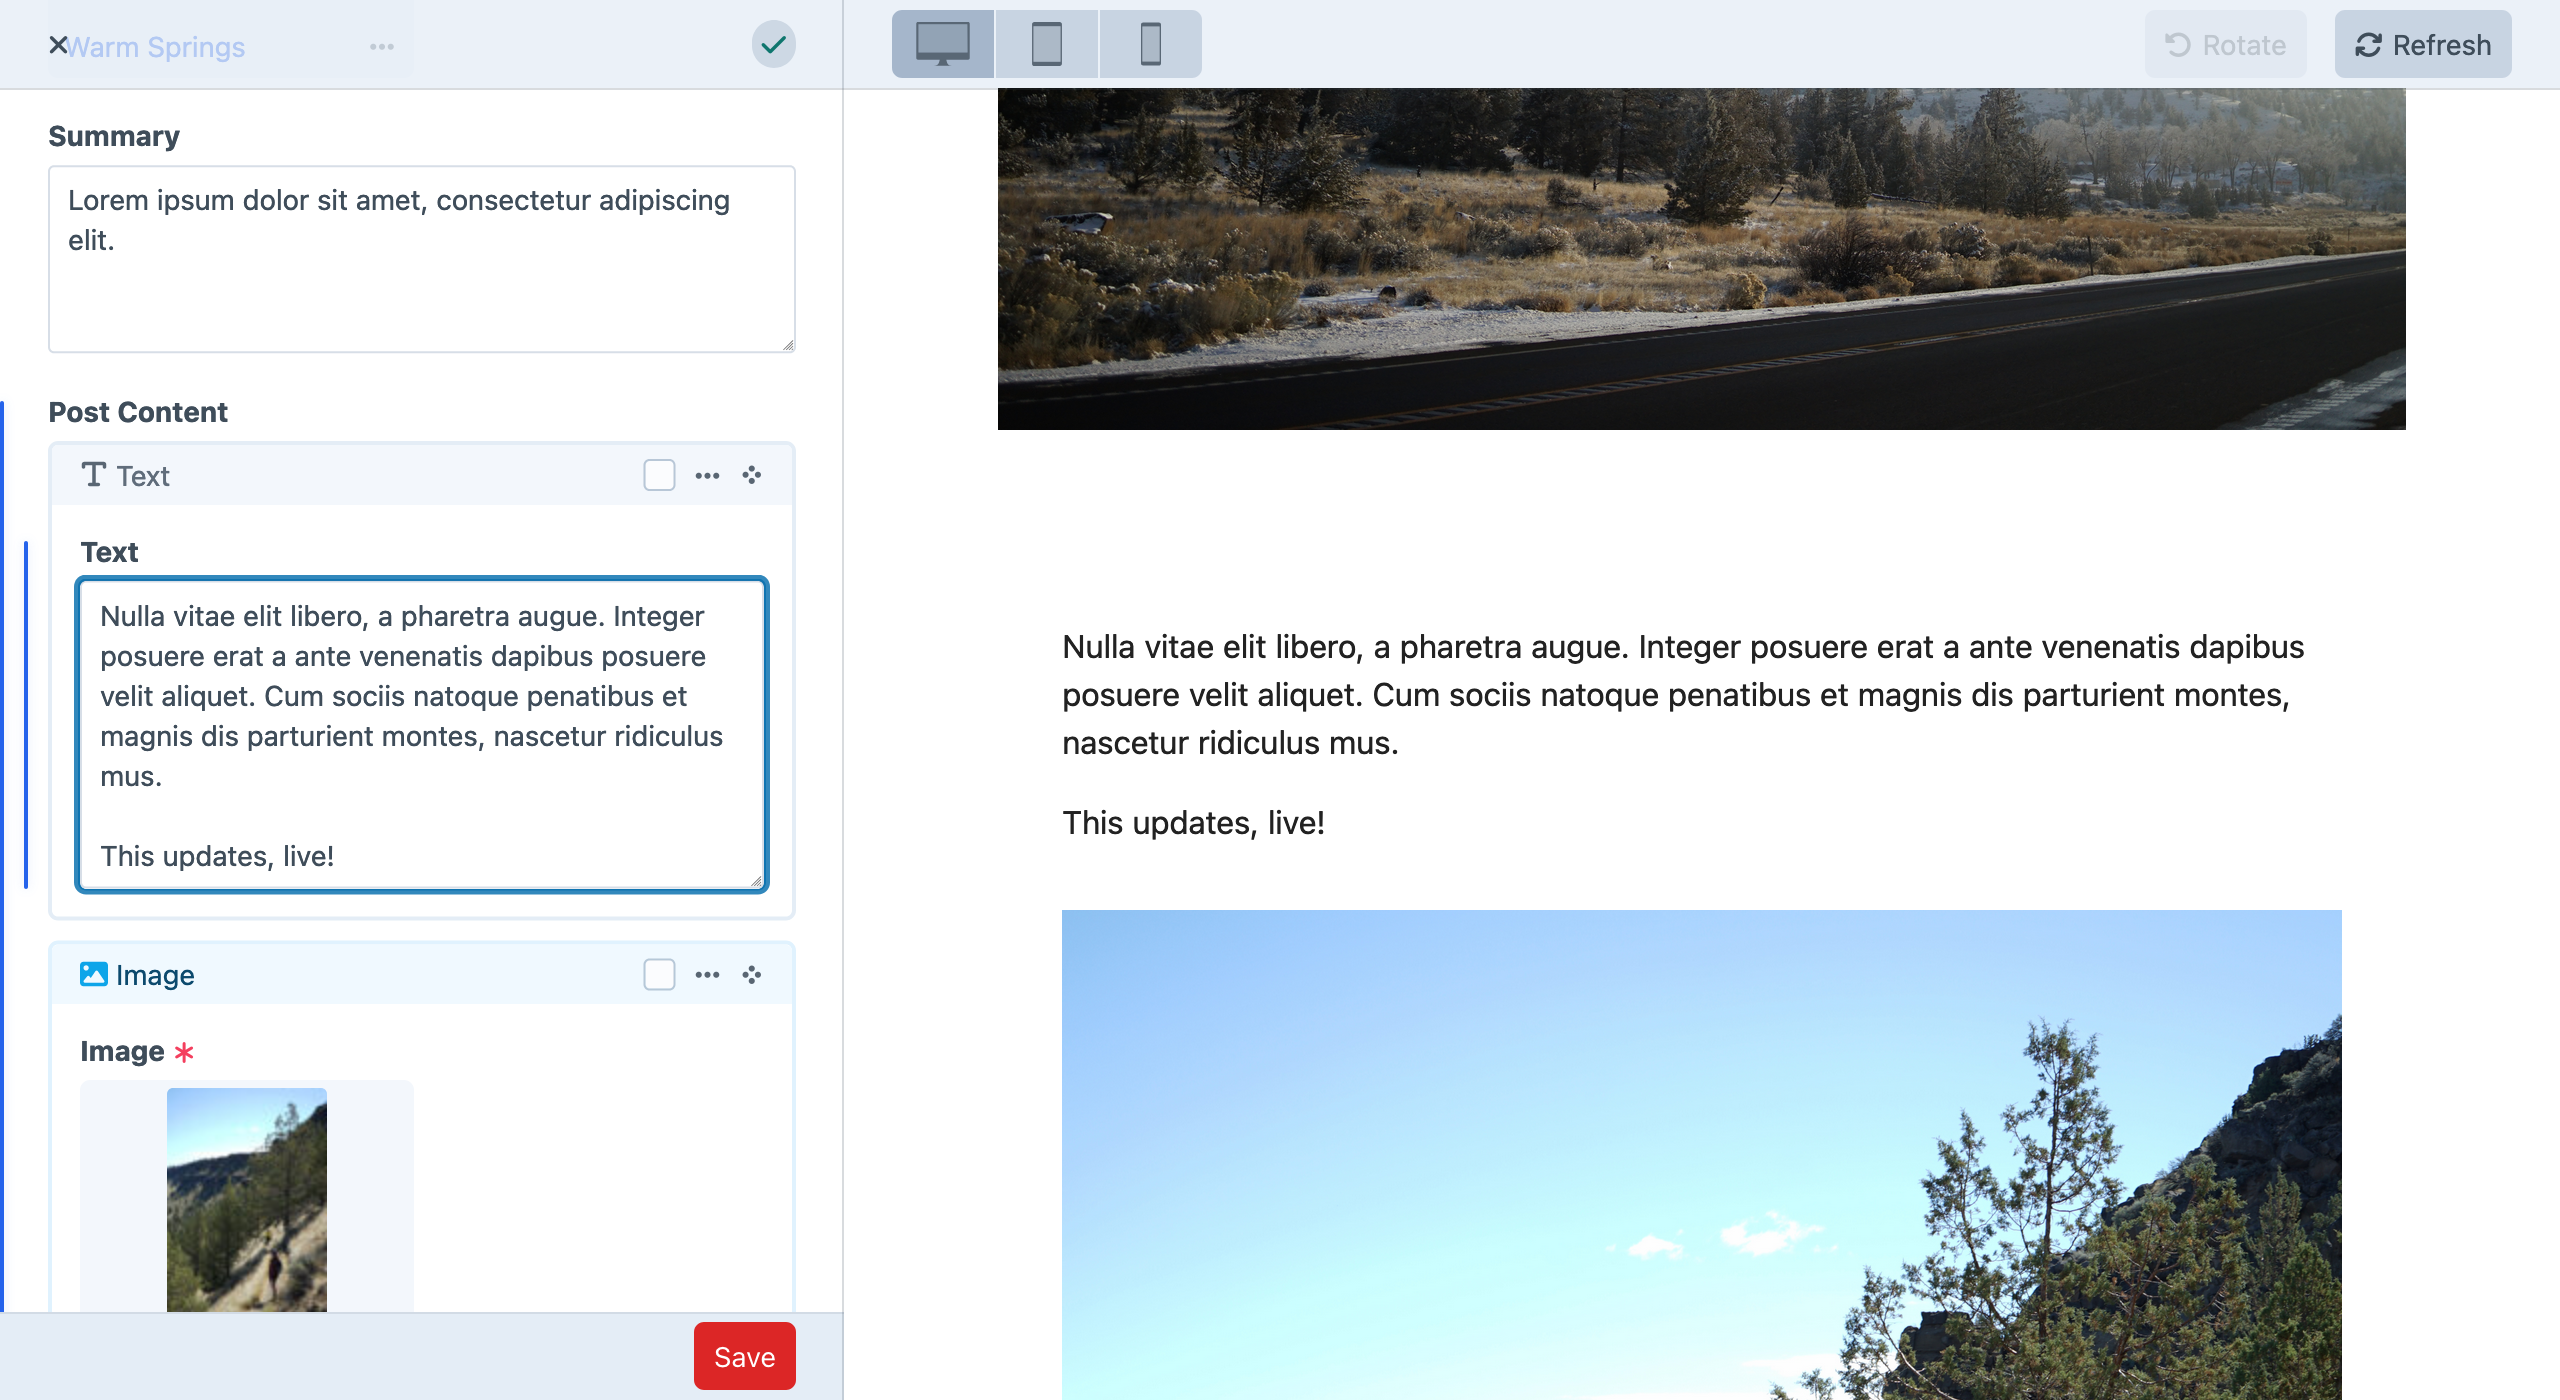This screenshot has height=1400, width=2560.
Task: Switch to desktop preview mode
Action: [941, 43]
